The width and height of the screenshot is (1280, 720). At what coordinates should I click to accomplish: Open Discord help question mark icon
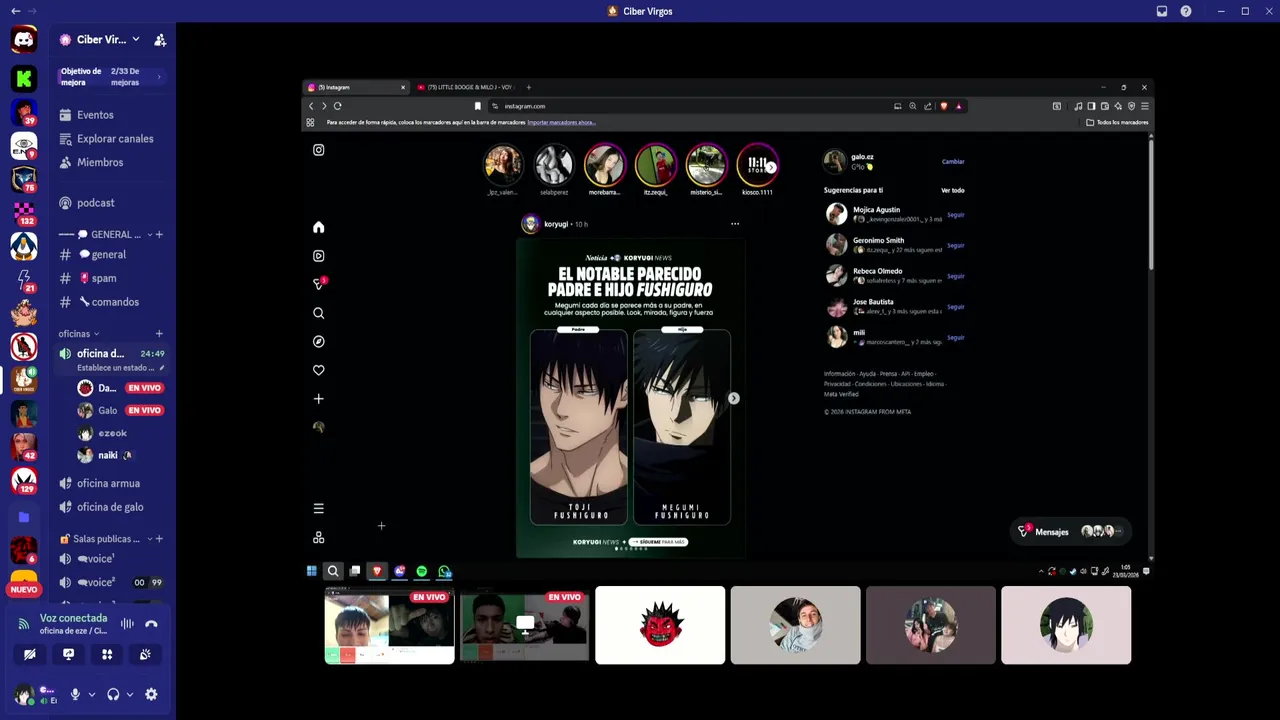tap(1186, 11)
